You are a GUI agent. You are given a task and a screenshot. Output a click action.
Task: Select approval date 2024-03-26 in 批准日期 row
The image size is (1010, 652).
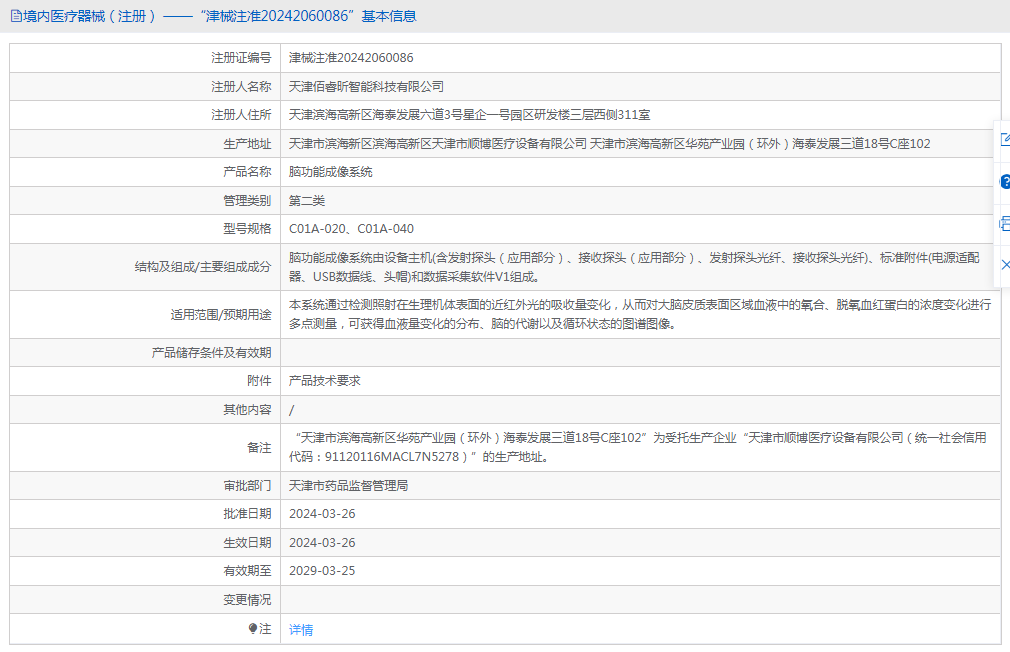click(322, 513)
